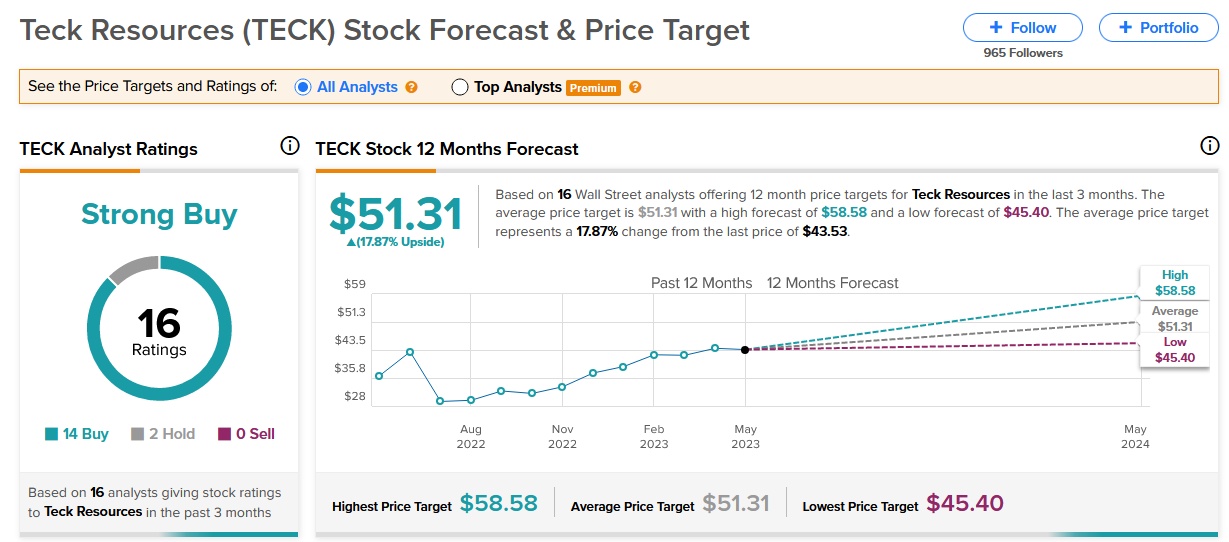Click help icon after Top Analysts Premium

(x=635, y=87)
